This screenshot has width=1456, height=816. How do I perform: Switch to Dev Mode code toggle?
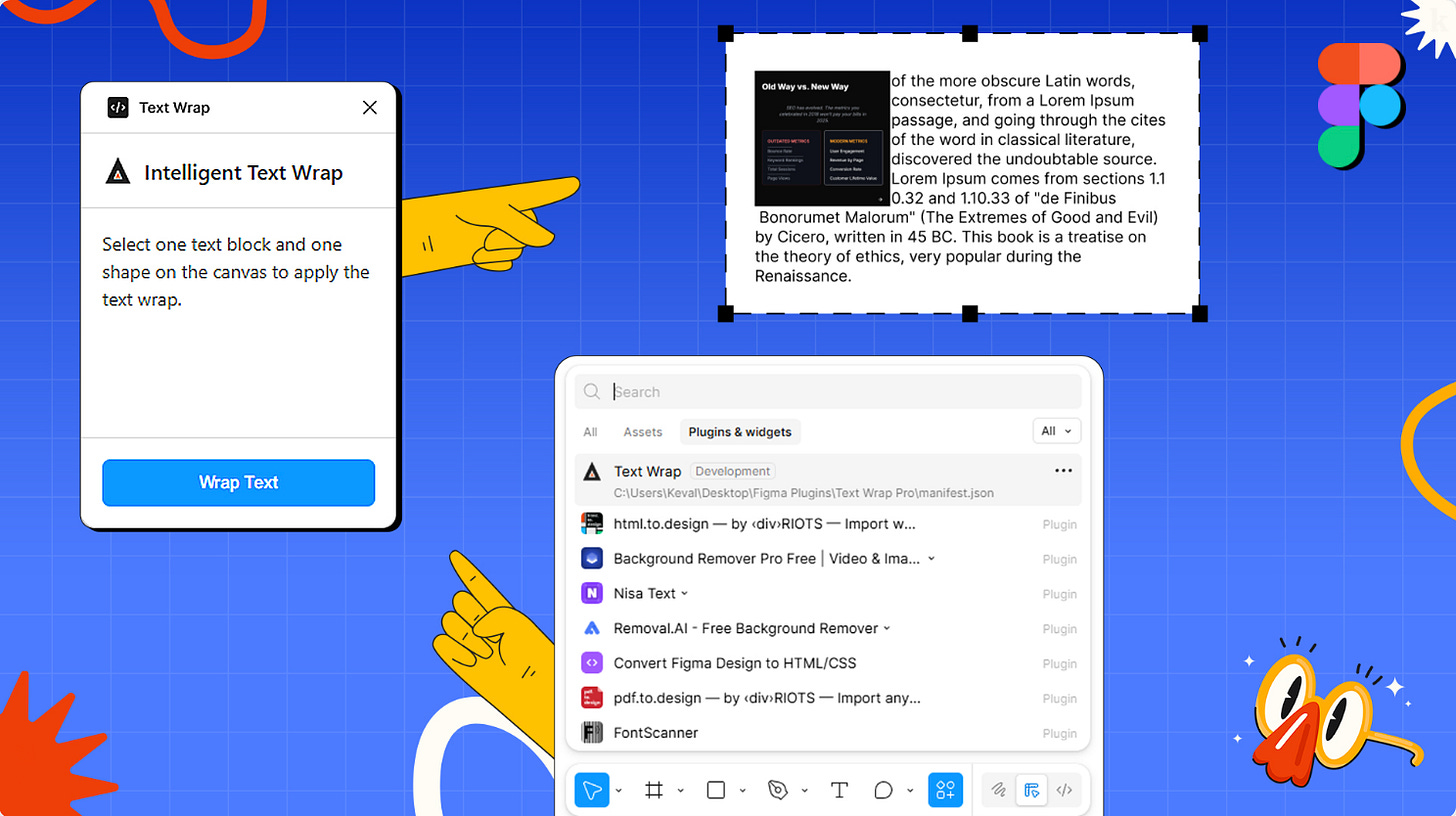click(1064, 790)
